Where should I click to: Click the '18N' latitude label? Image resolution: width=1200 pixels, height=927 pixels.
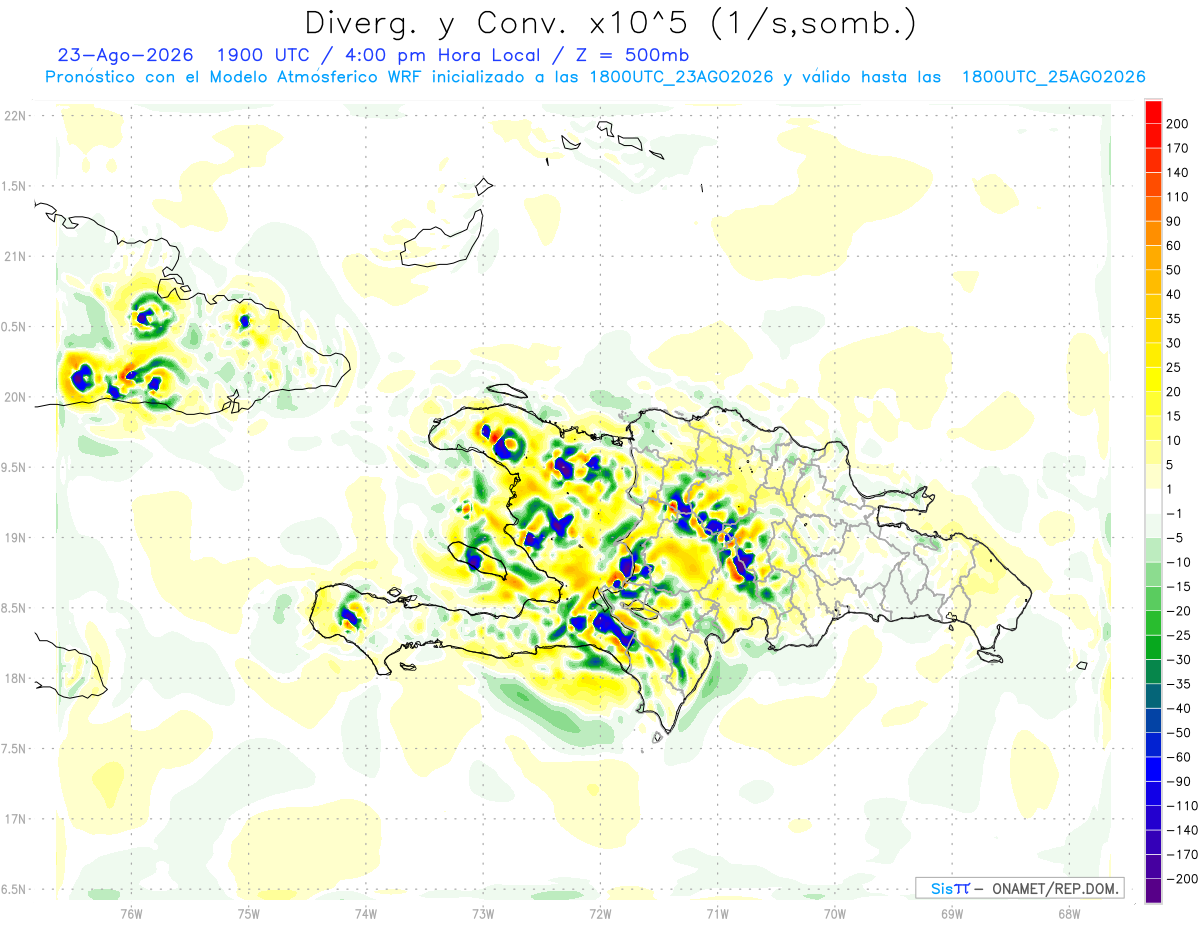point(14,678)
